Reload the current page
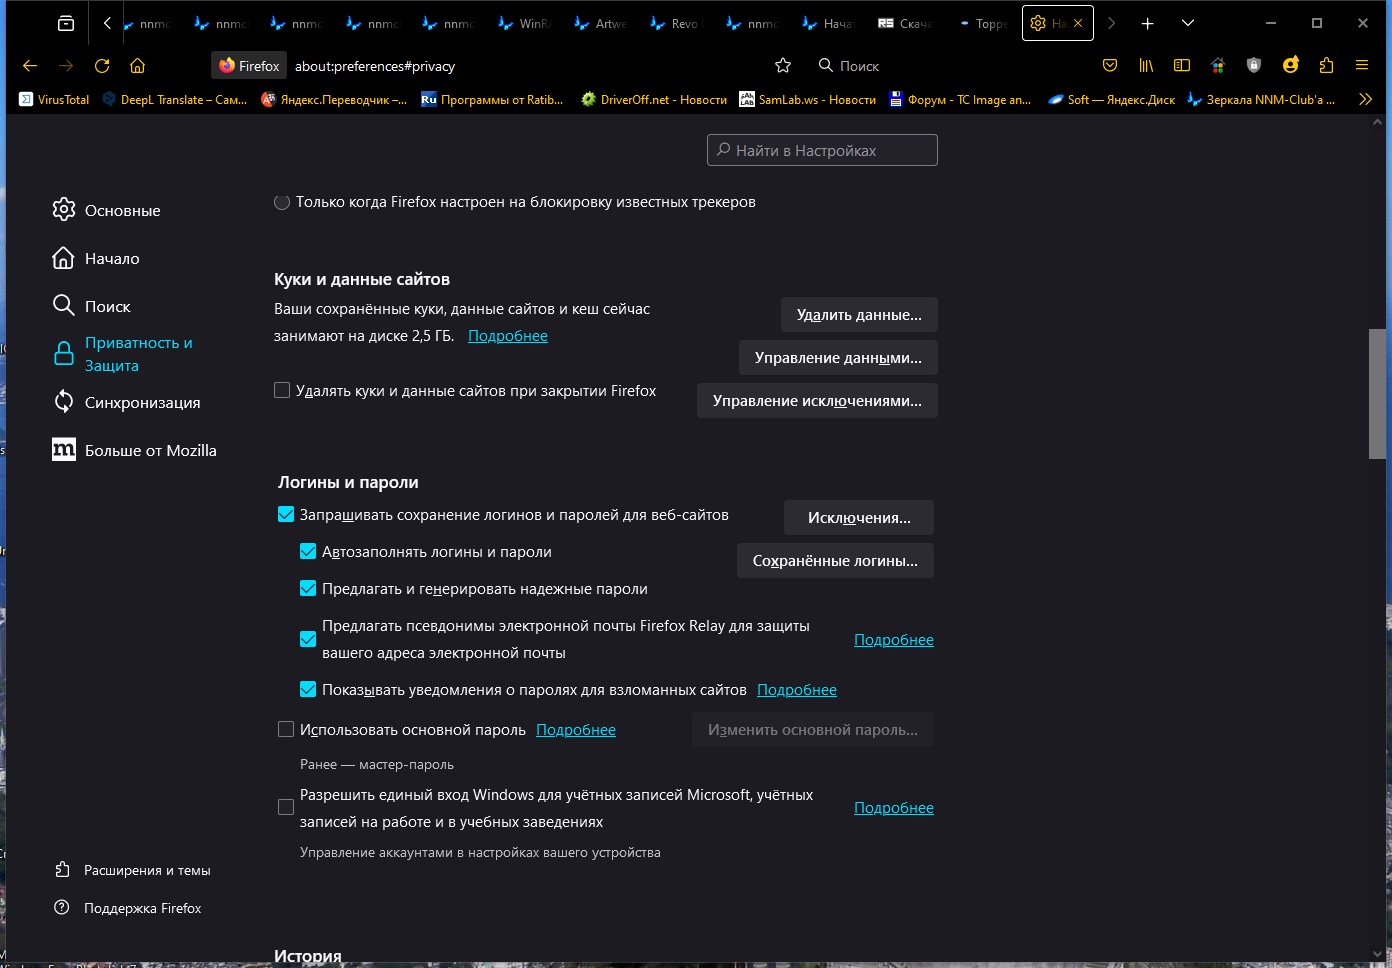The width and height of the screenshot is (1392, 968). pyautogui.click(x=102, y=66)
